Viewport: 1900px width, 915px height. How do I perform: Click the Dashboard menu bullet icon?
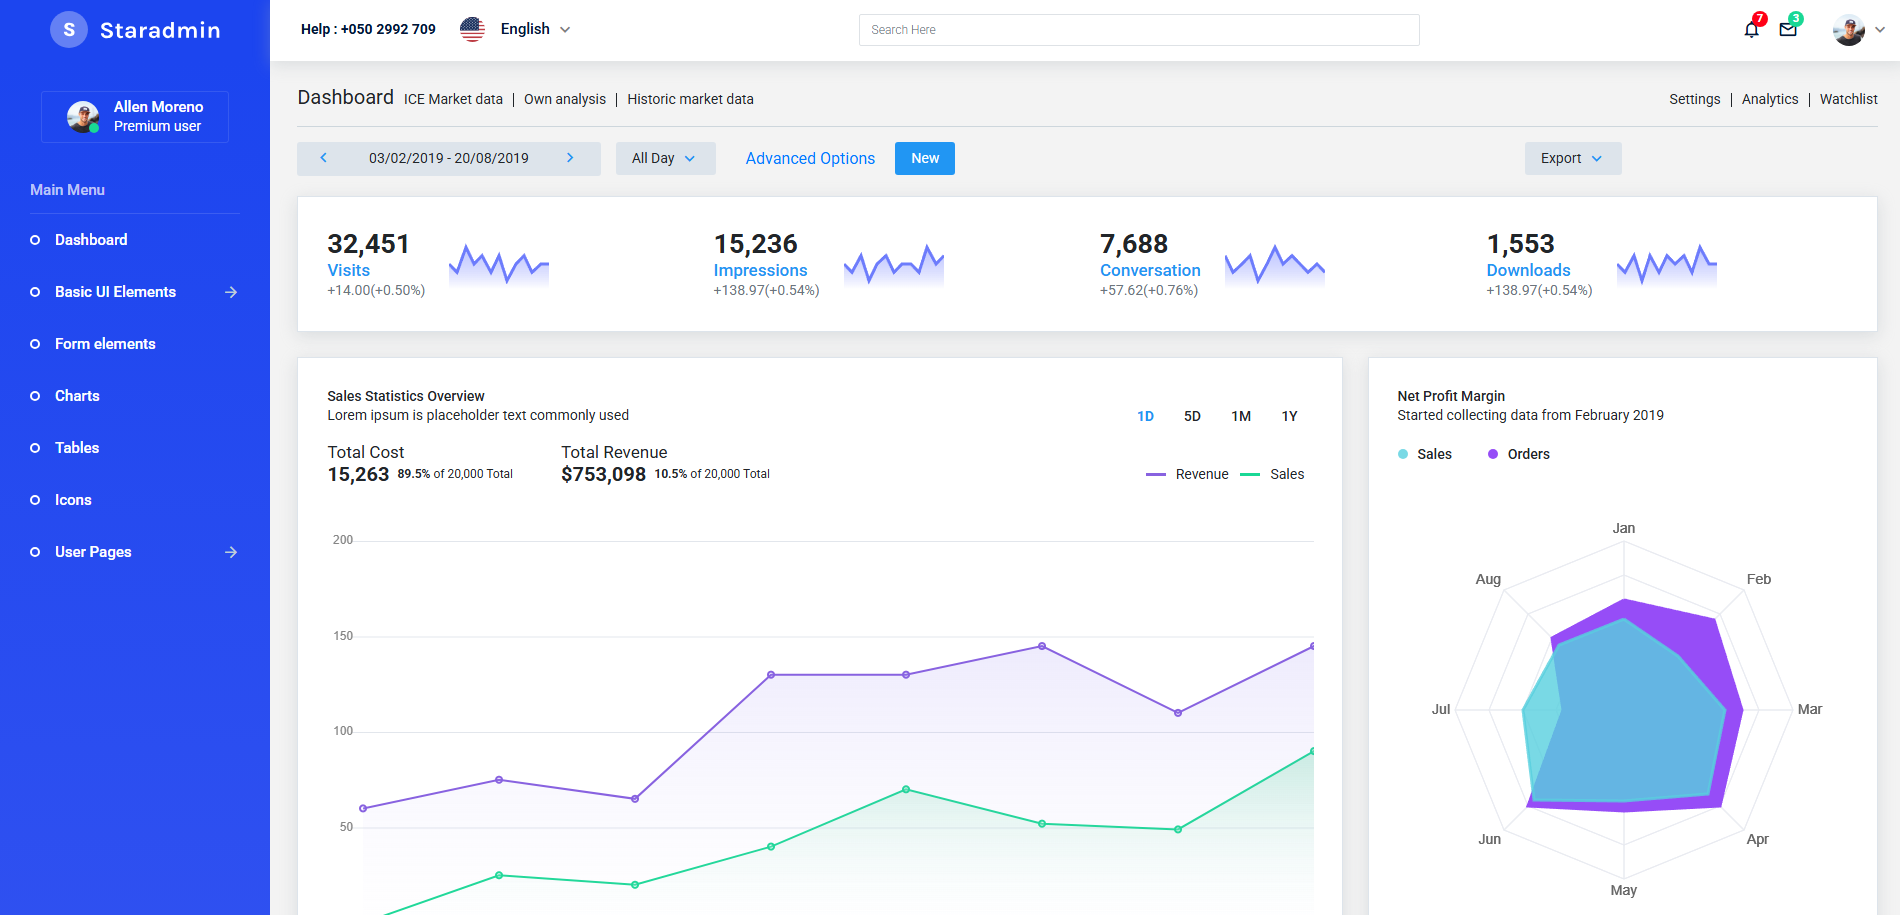(x=35, y=240)
